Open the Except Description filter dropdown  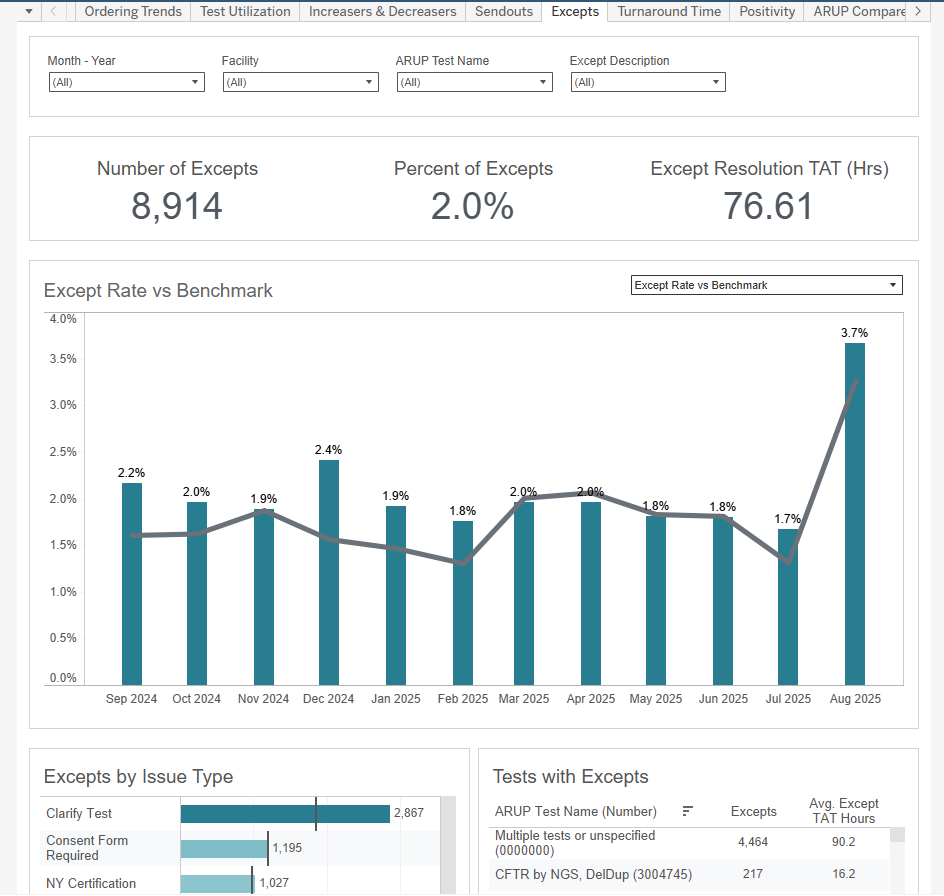pyautogui.click(x=648, y=82)
